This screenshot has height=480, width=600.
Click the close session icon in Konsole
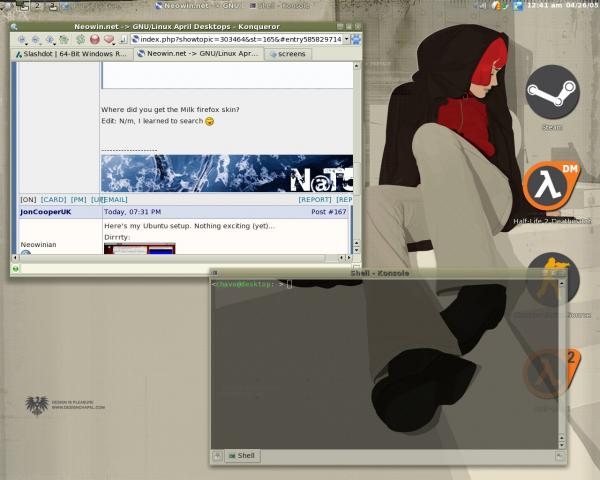pos(559,456)
